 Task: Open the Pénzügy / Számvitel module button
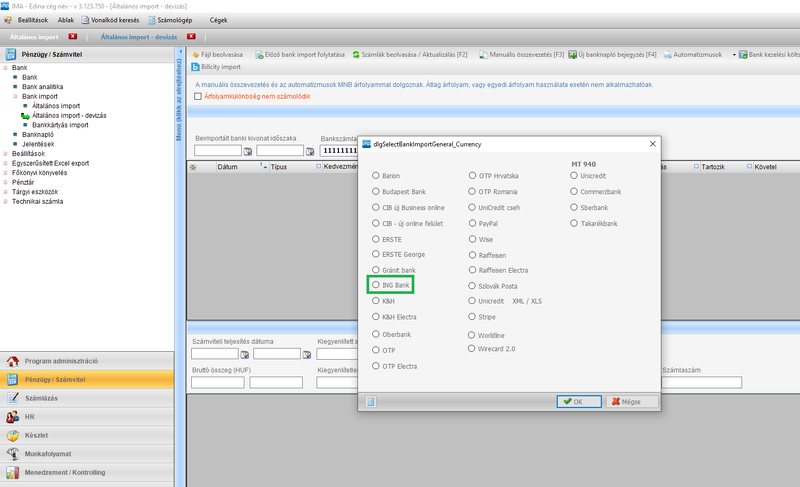coord(87,379)
